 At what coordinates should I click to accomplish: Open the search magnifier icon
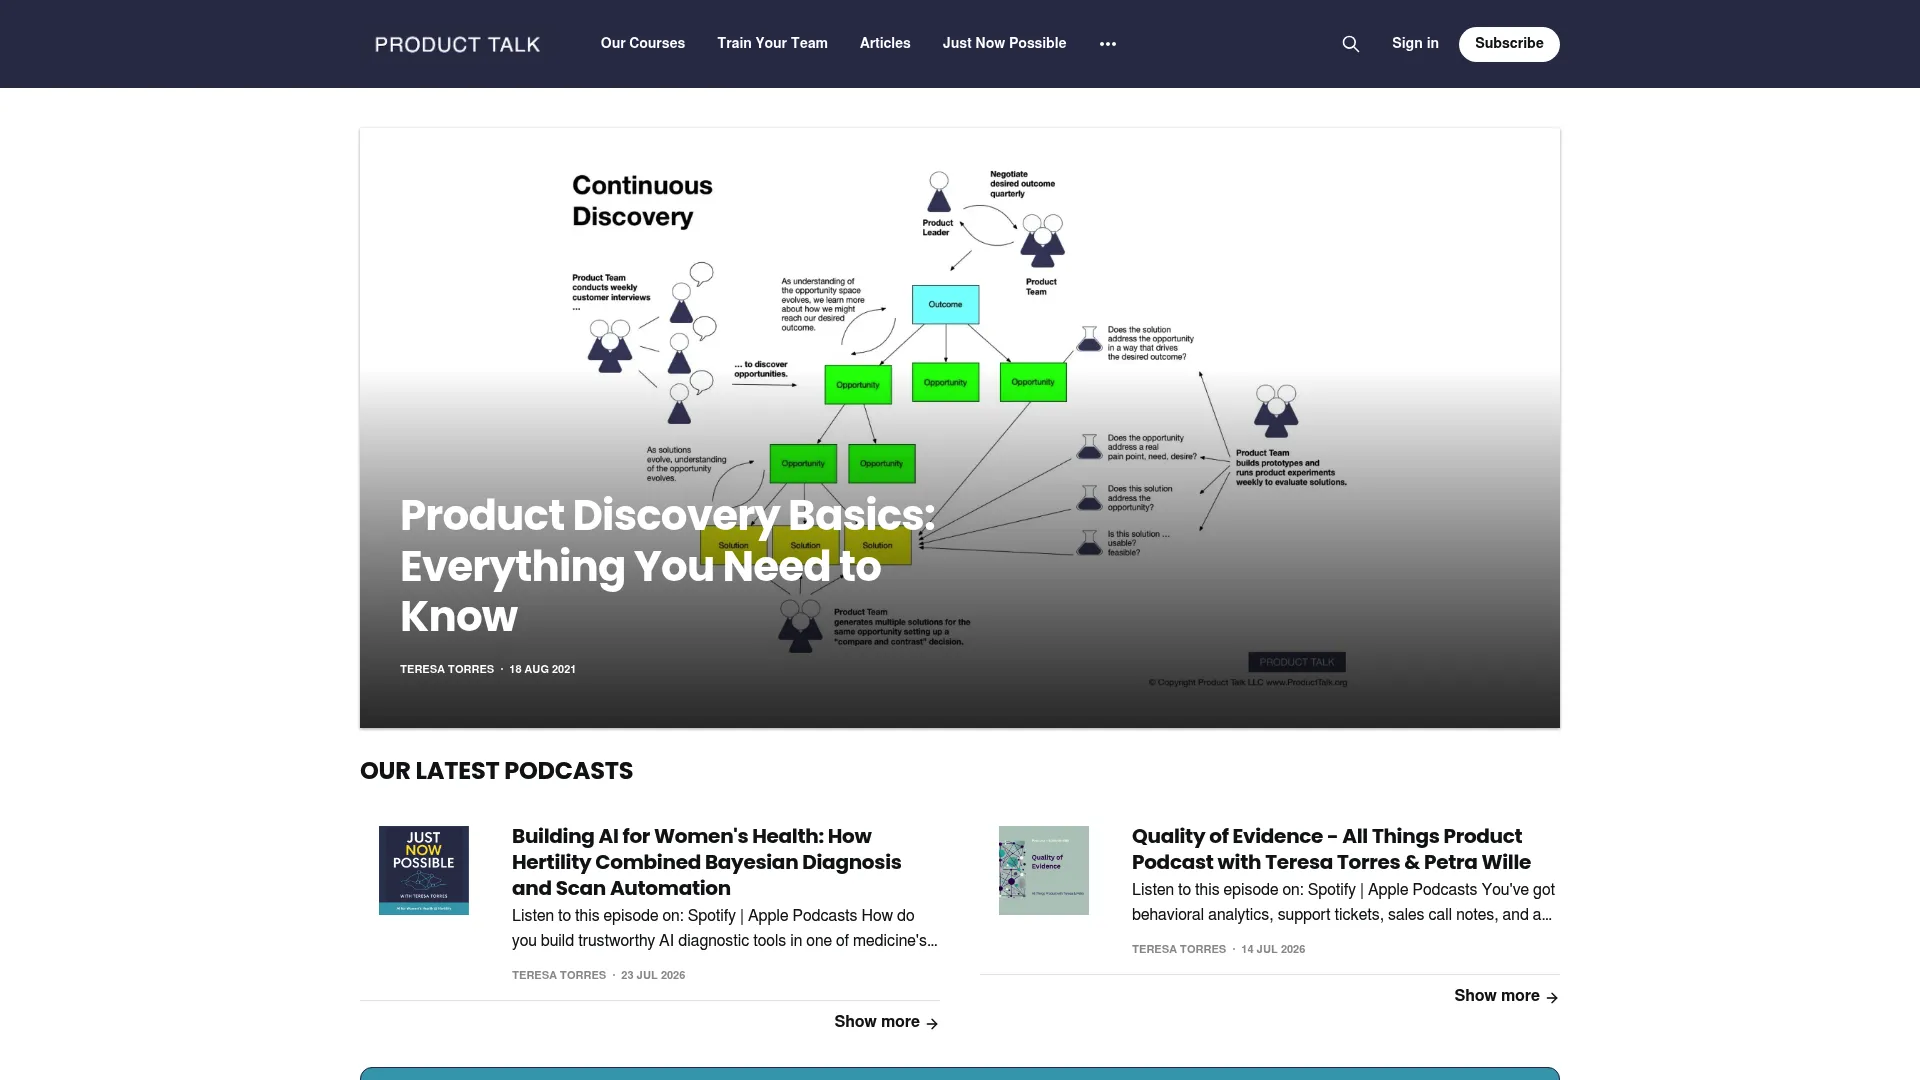pyautogui.click(x=1350, y=44)
